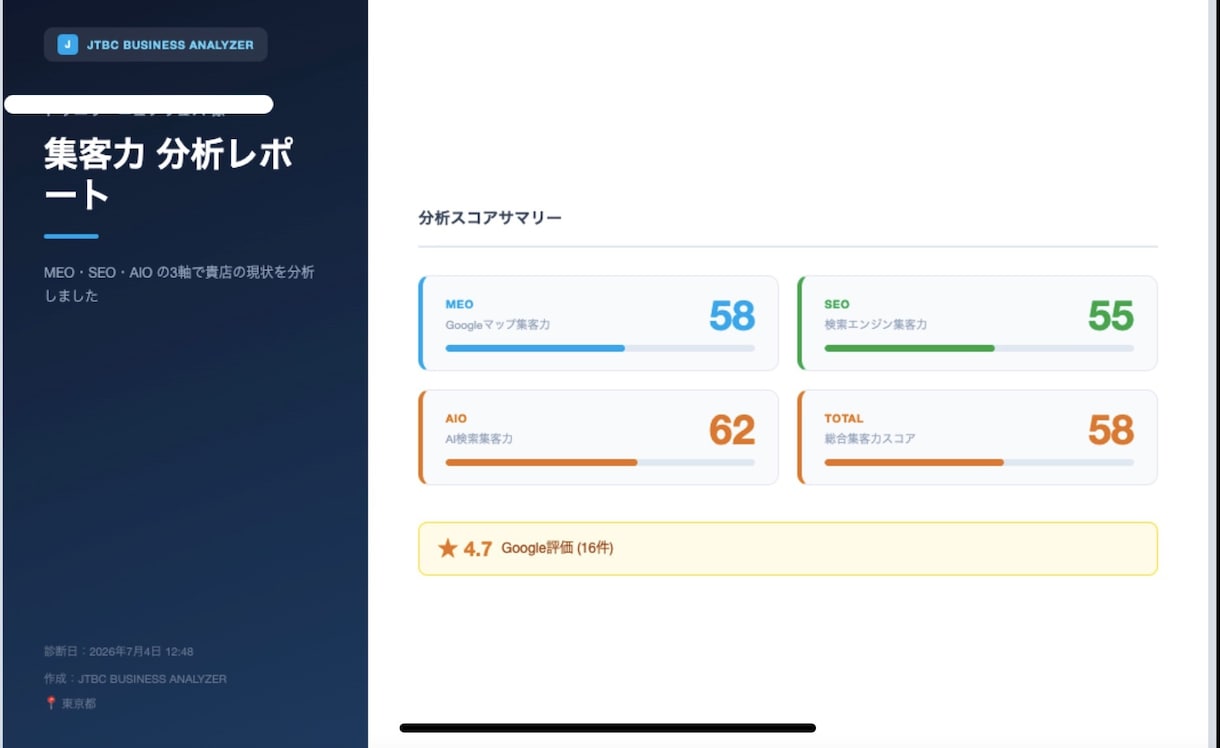This screenshot has width=1220, height=748.
Task: Click the Google評価 (16件) text
Action: coord(557,548)
